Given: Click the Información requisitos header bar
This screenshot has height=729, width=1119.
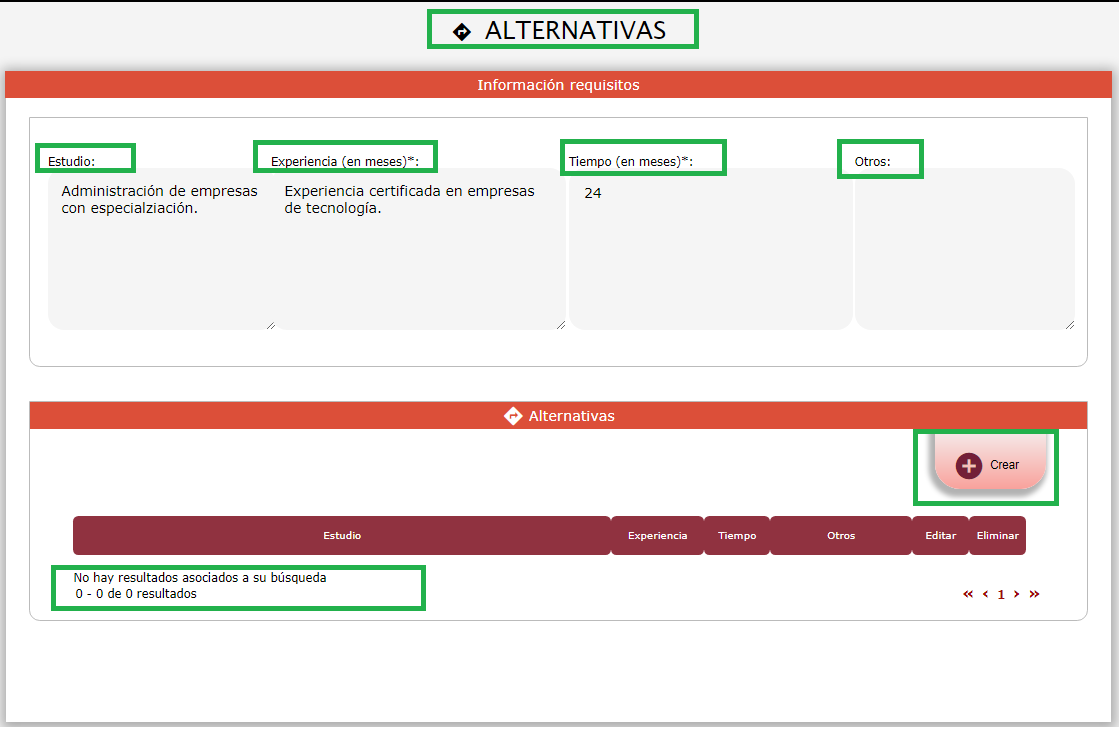Looking at the screenshot, I should (558, 85).
